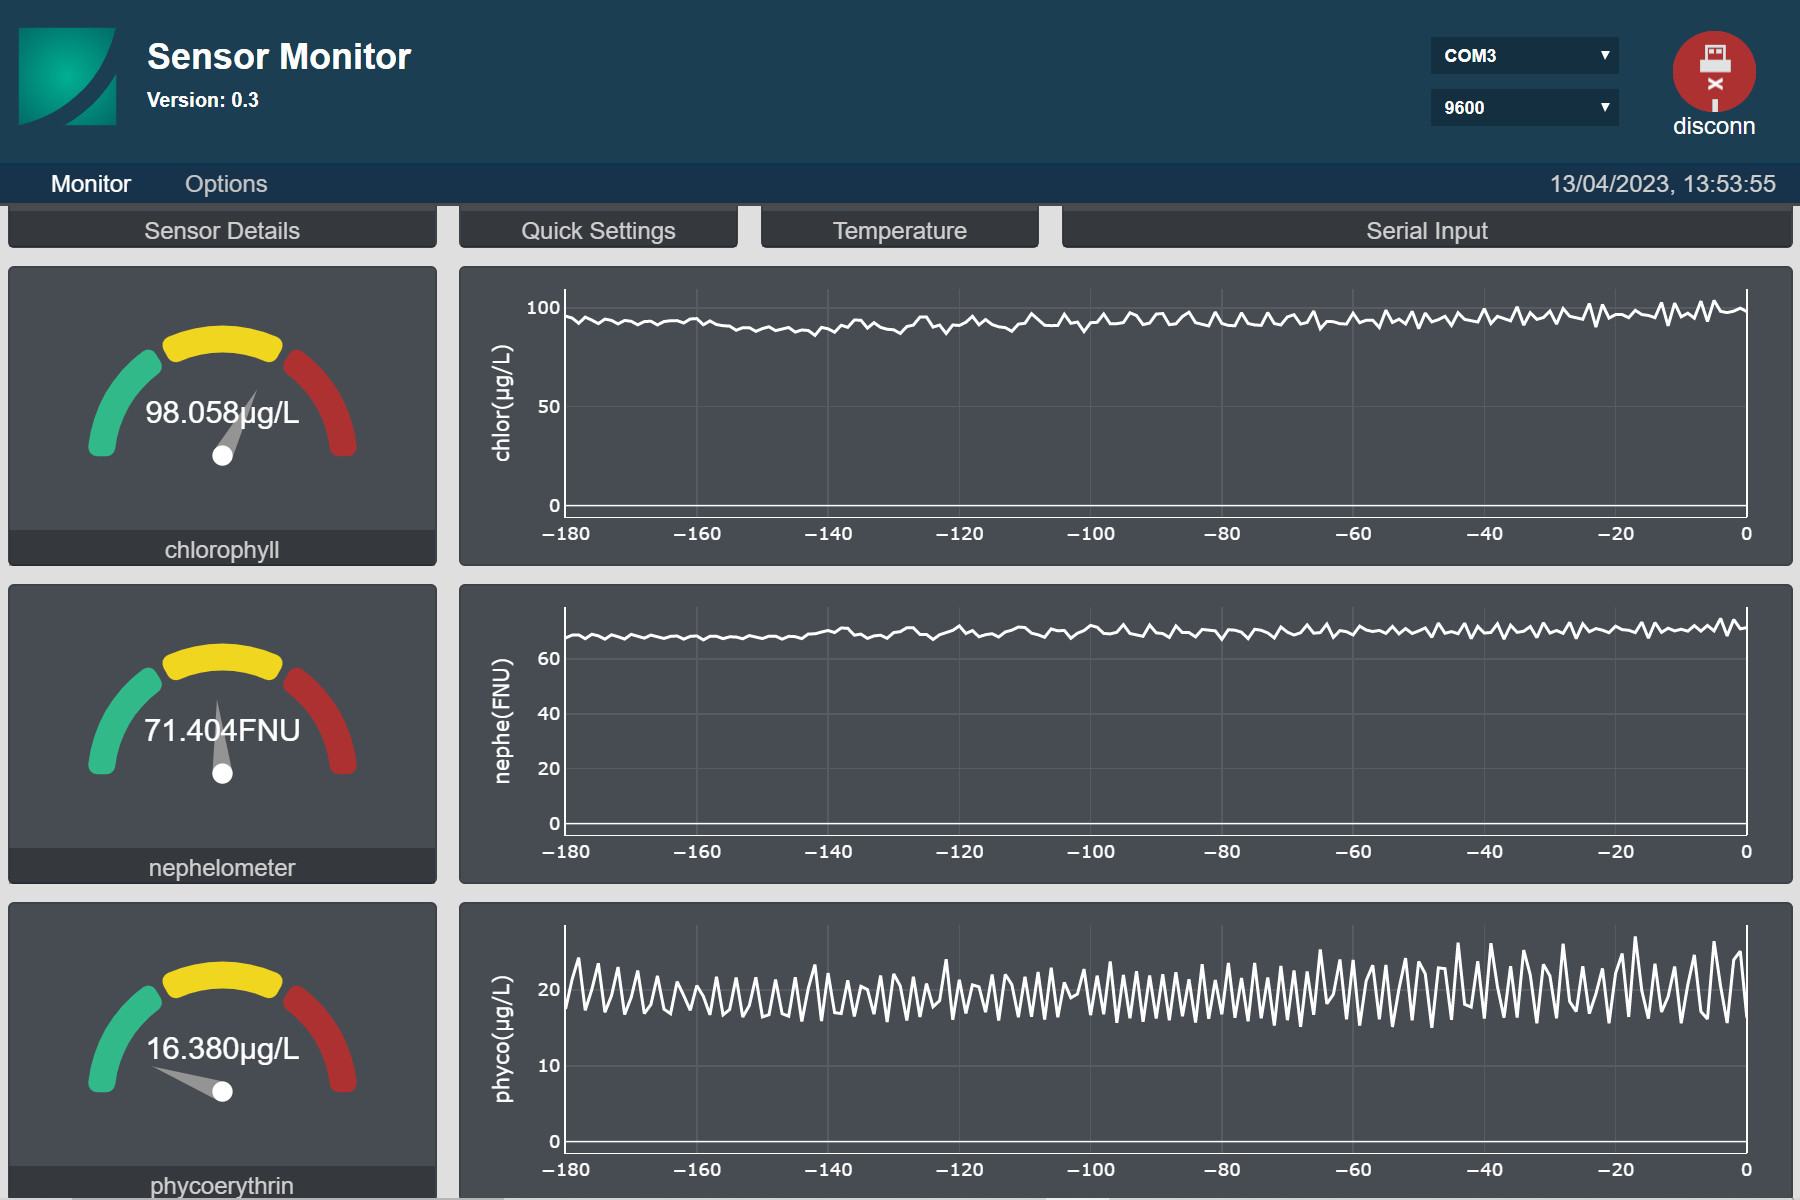This screenshot has height=1200, width=1800.
Task: Open the COM3 serial port dropdown
Action: pyautogui.click(x=1524, y=56)
